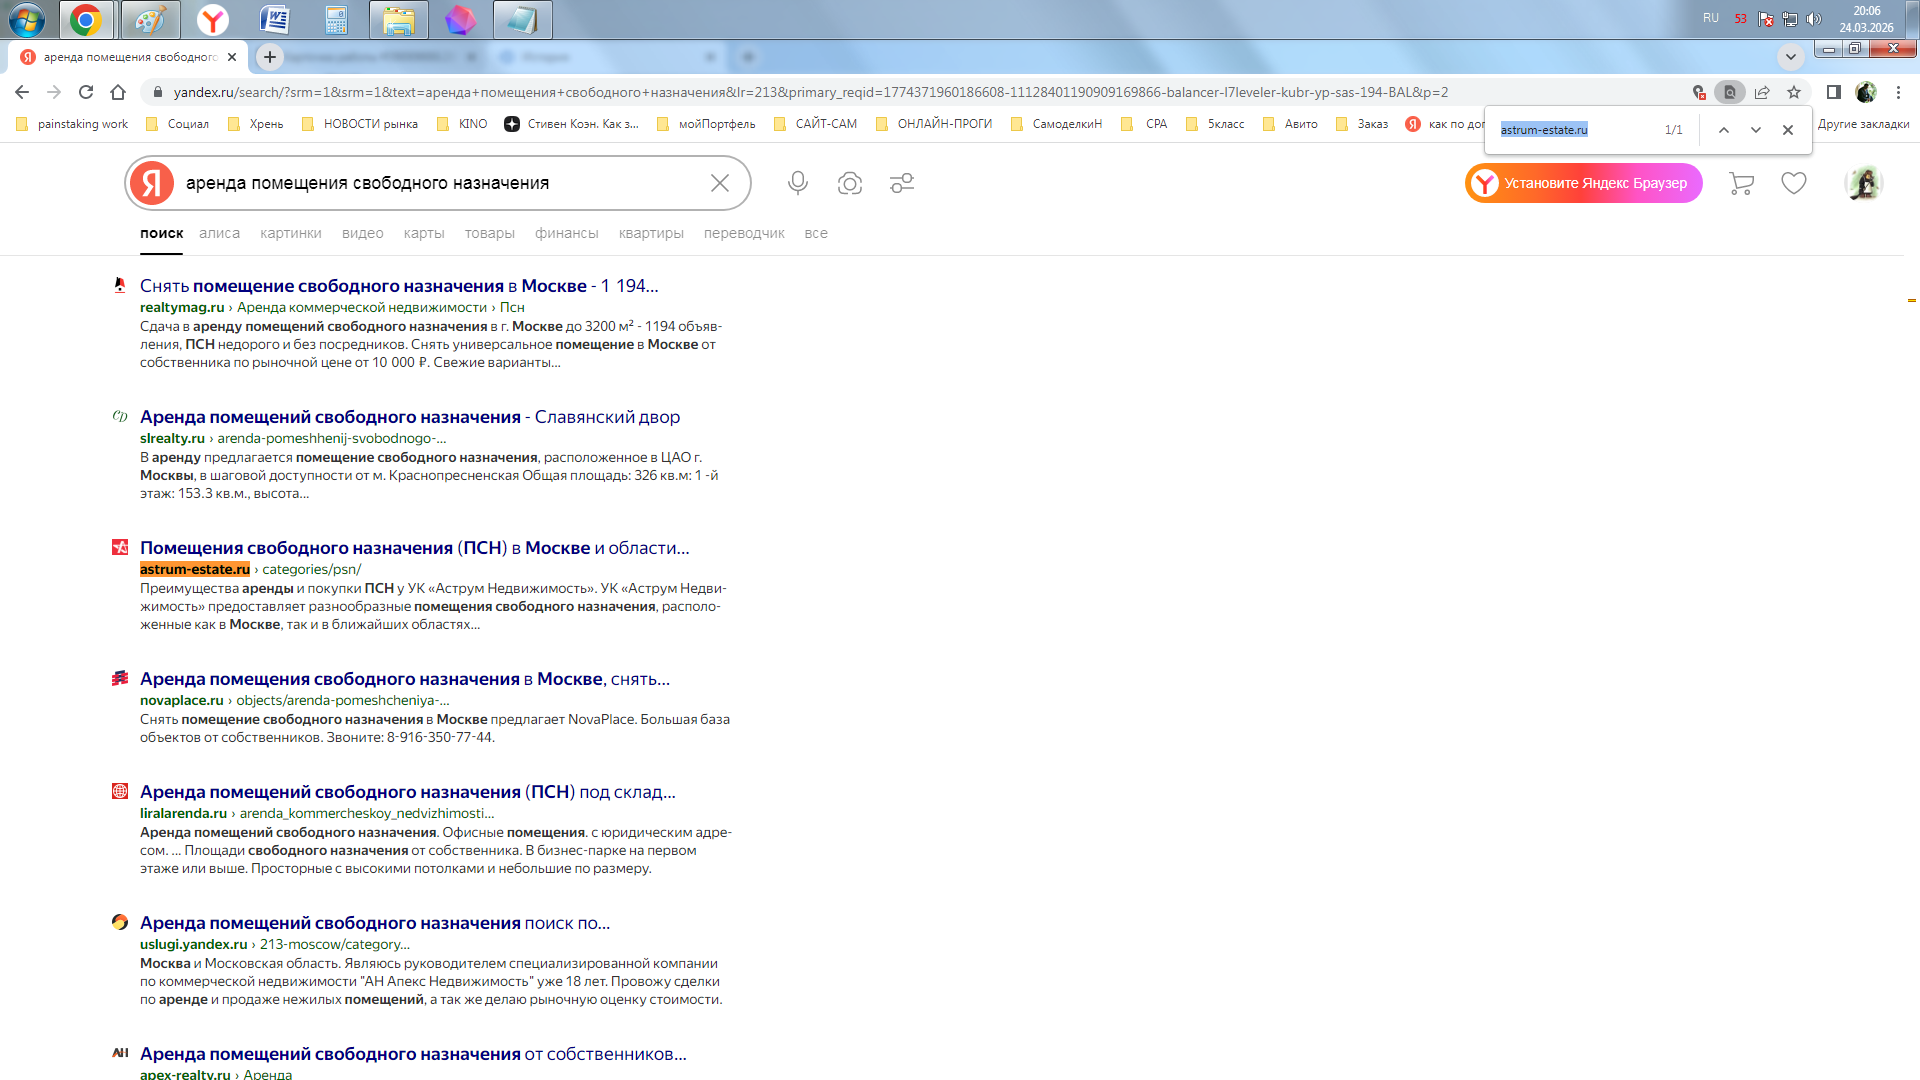This screenshot has width=1920, height=1080.
Task: Click the Yandex voice search microphone icon
Action: coord(797,183)
